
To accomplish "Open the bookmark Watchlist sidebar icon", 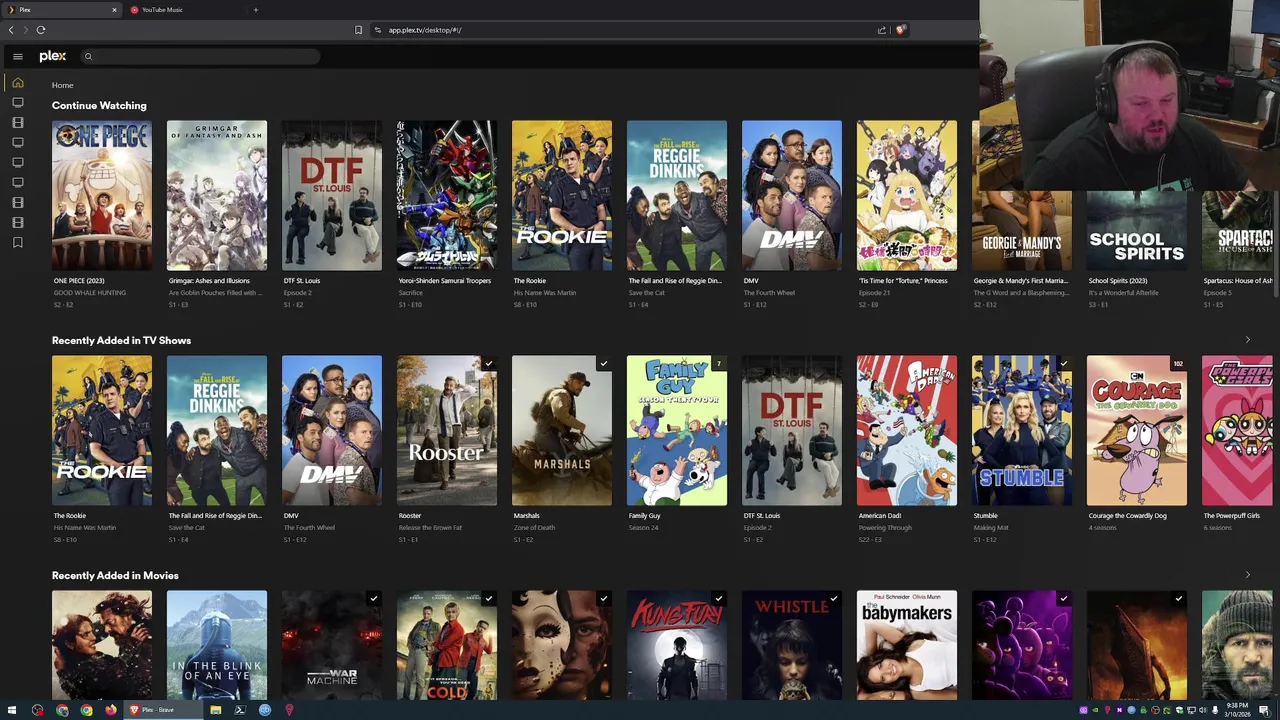I will point(17,243).
